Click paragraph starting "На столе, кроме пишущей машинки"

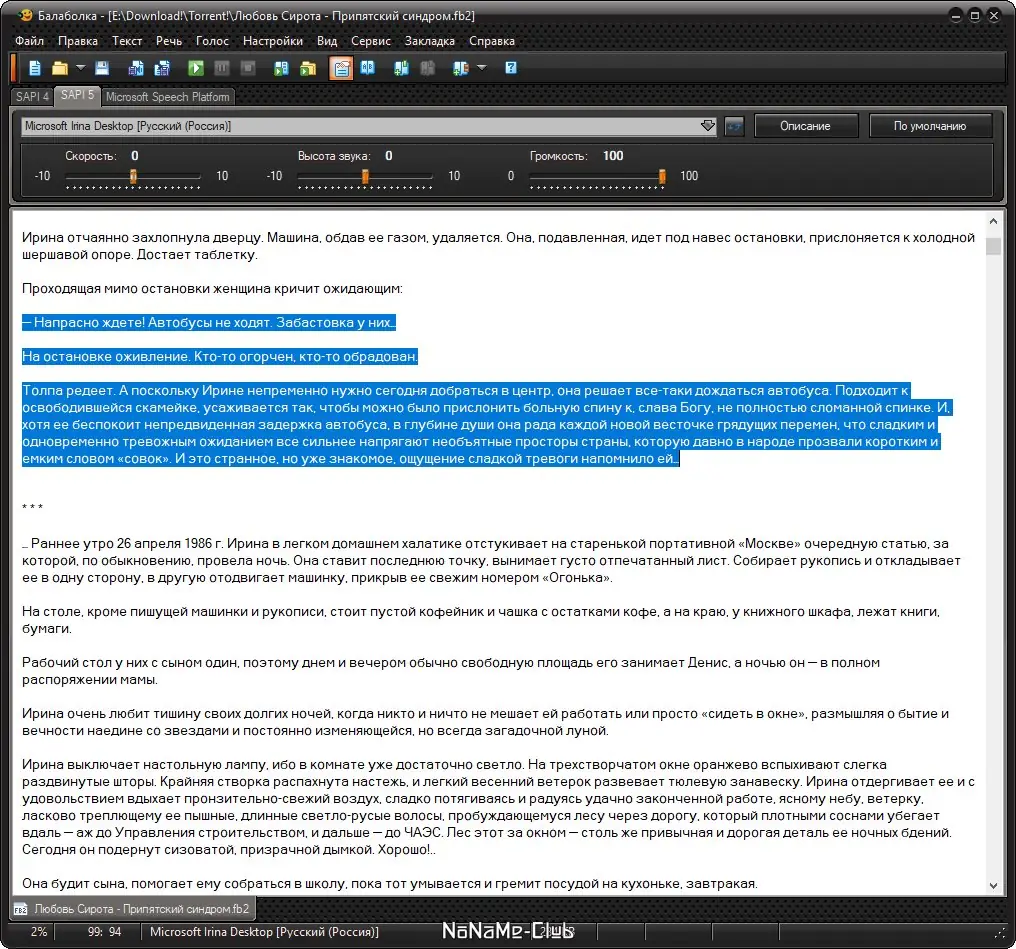481,619
